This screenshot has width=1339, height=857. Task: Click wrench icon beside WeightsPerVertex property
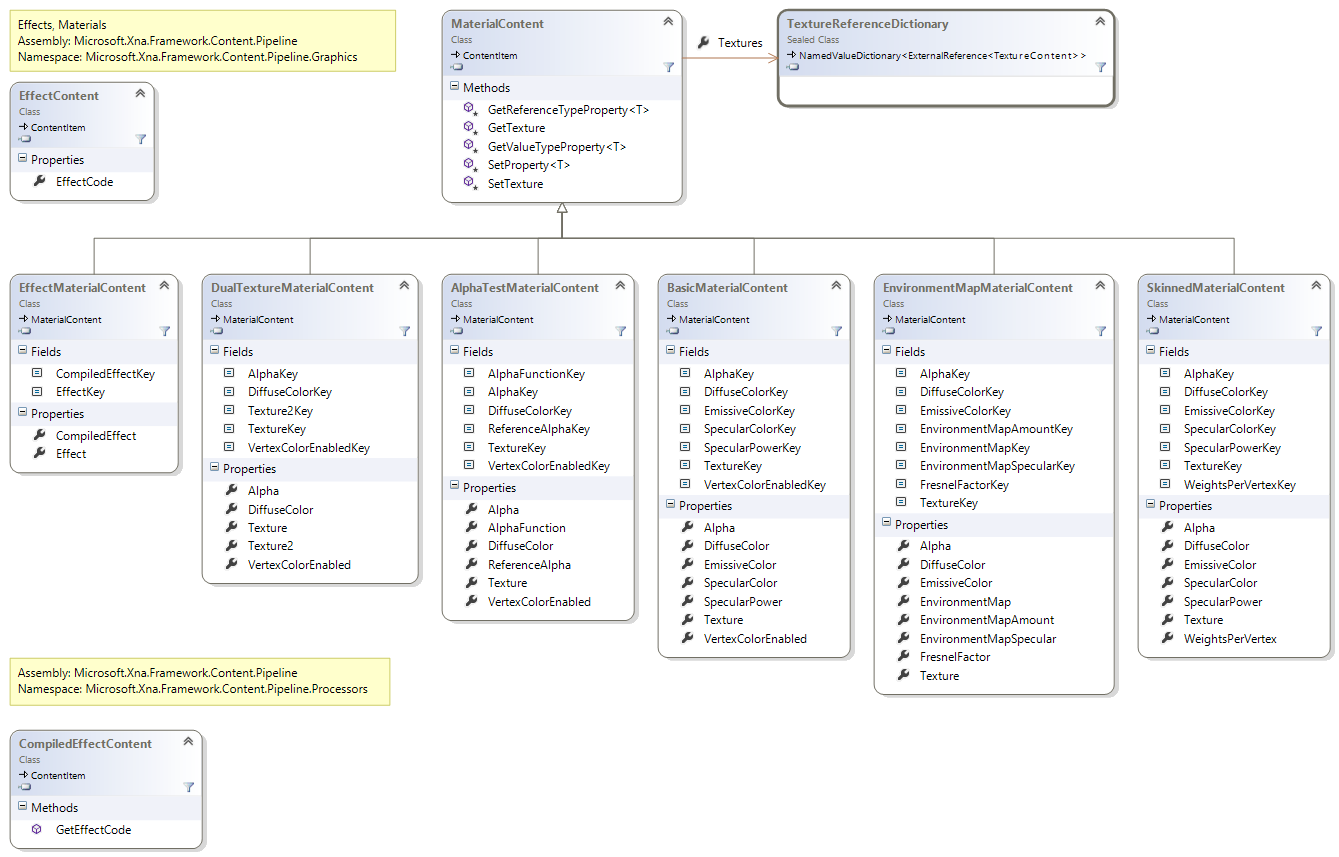click(1166, 638)
